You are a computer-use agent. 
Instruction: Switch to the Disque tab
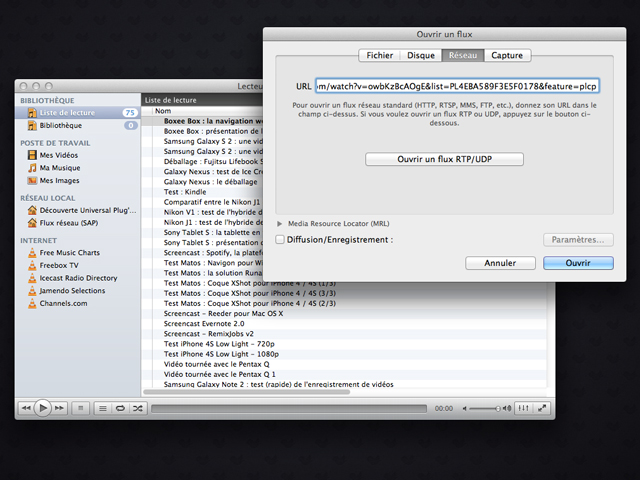(421, 55)
